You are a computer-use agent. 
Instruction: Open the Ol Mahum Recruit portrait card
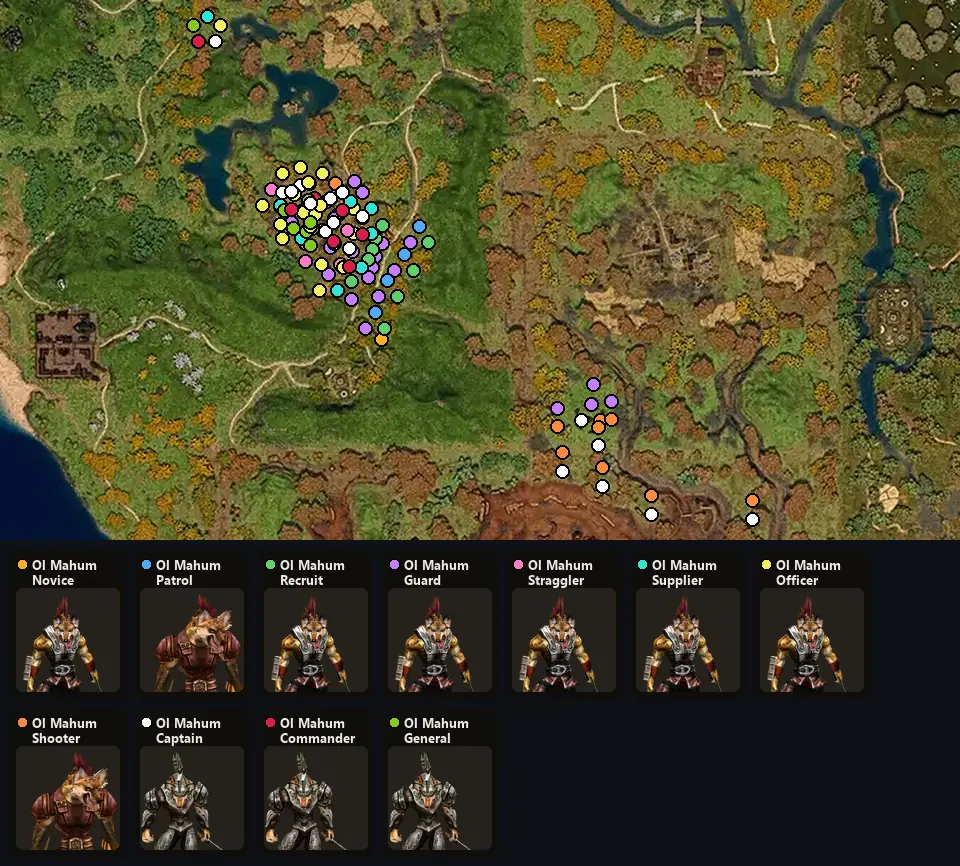click(316, 640)
